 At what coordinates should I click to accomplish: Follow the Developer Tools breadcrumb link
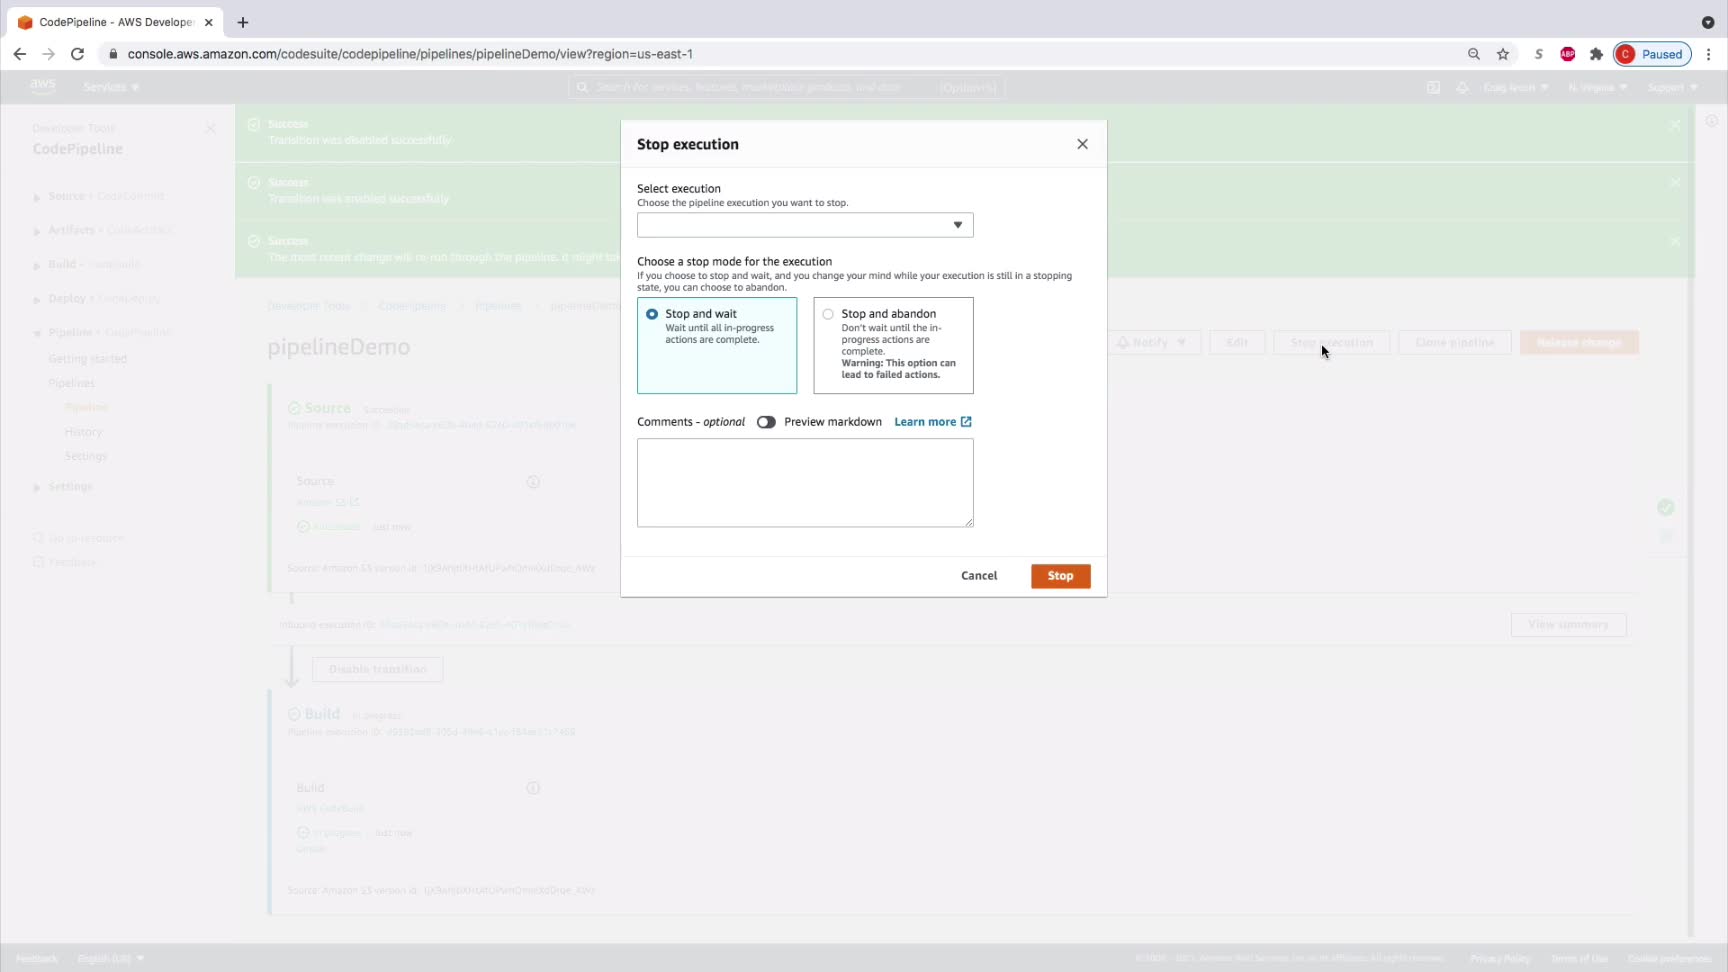tap(309, 305)
